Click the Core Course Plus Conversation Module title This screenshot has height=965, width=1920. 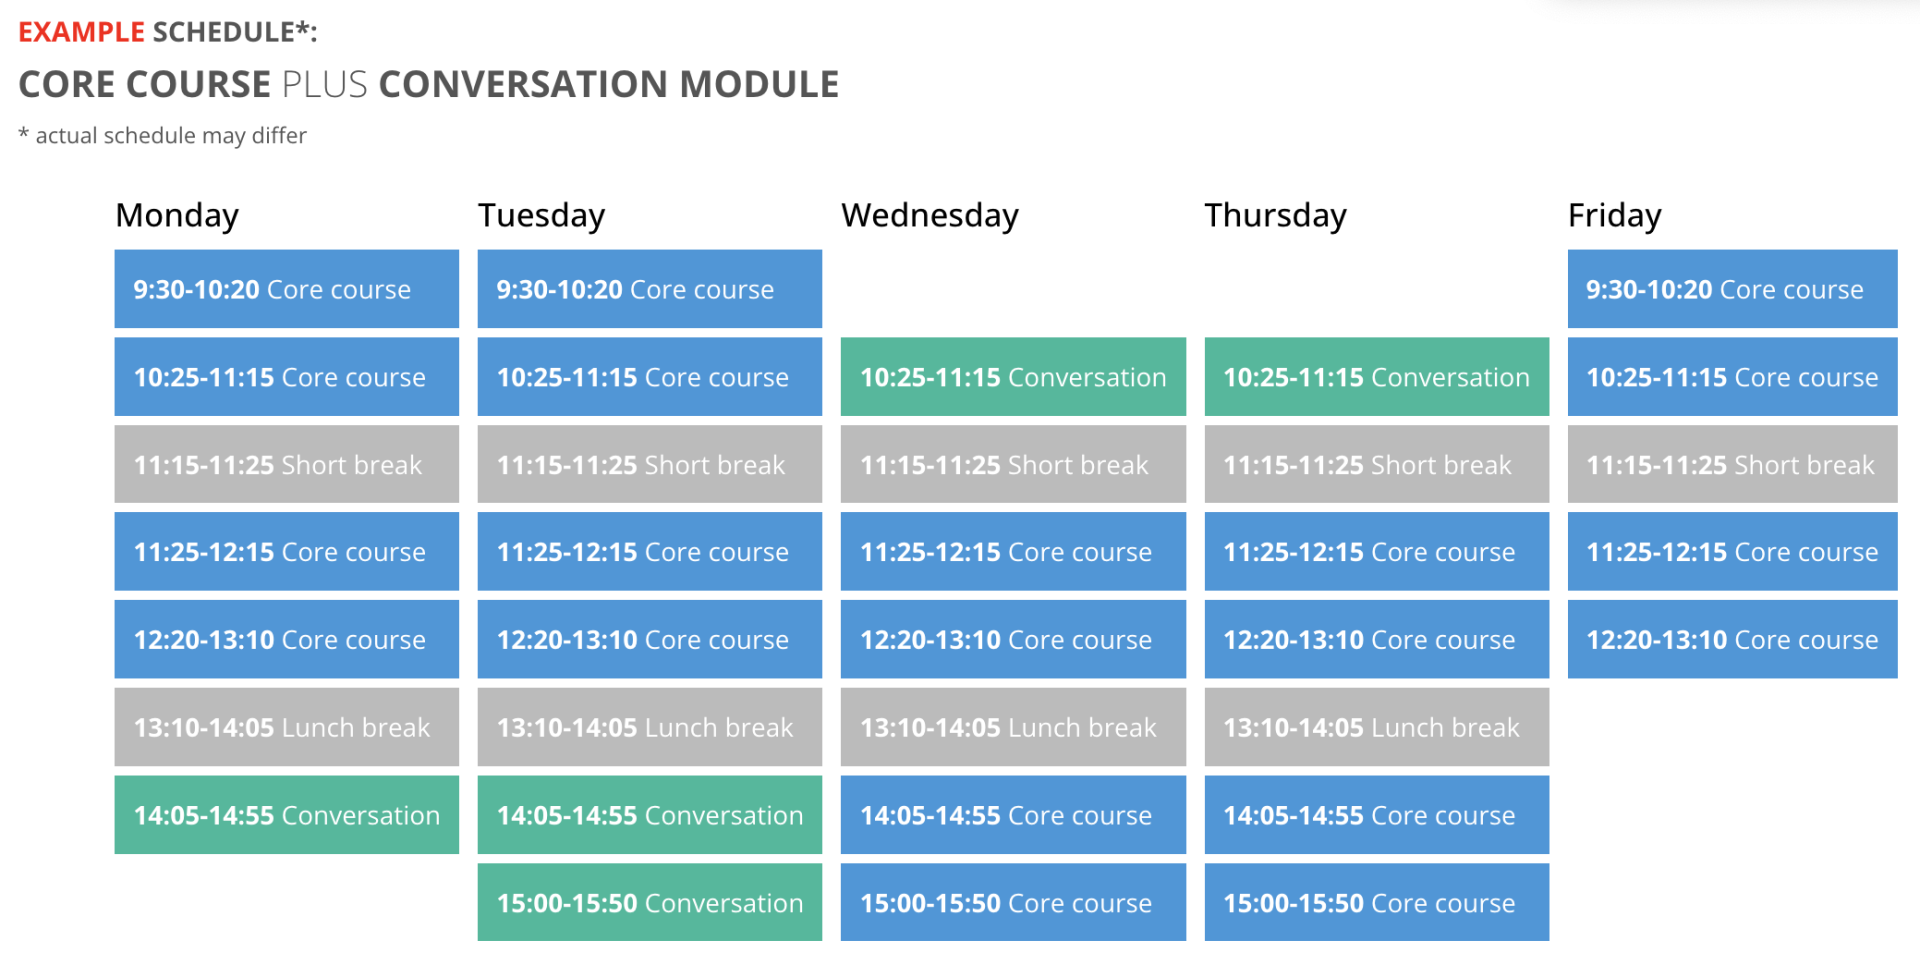[429, 84]
